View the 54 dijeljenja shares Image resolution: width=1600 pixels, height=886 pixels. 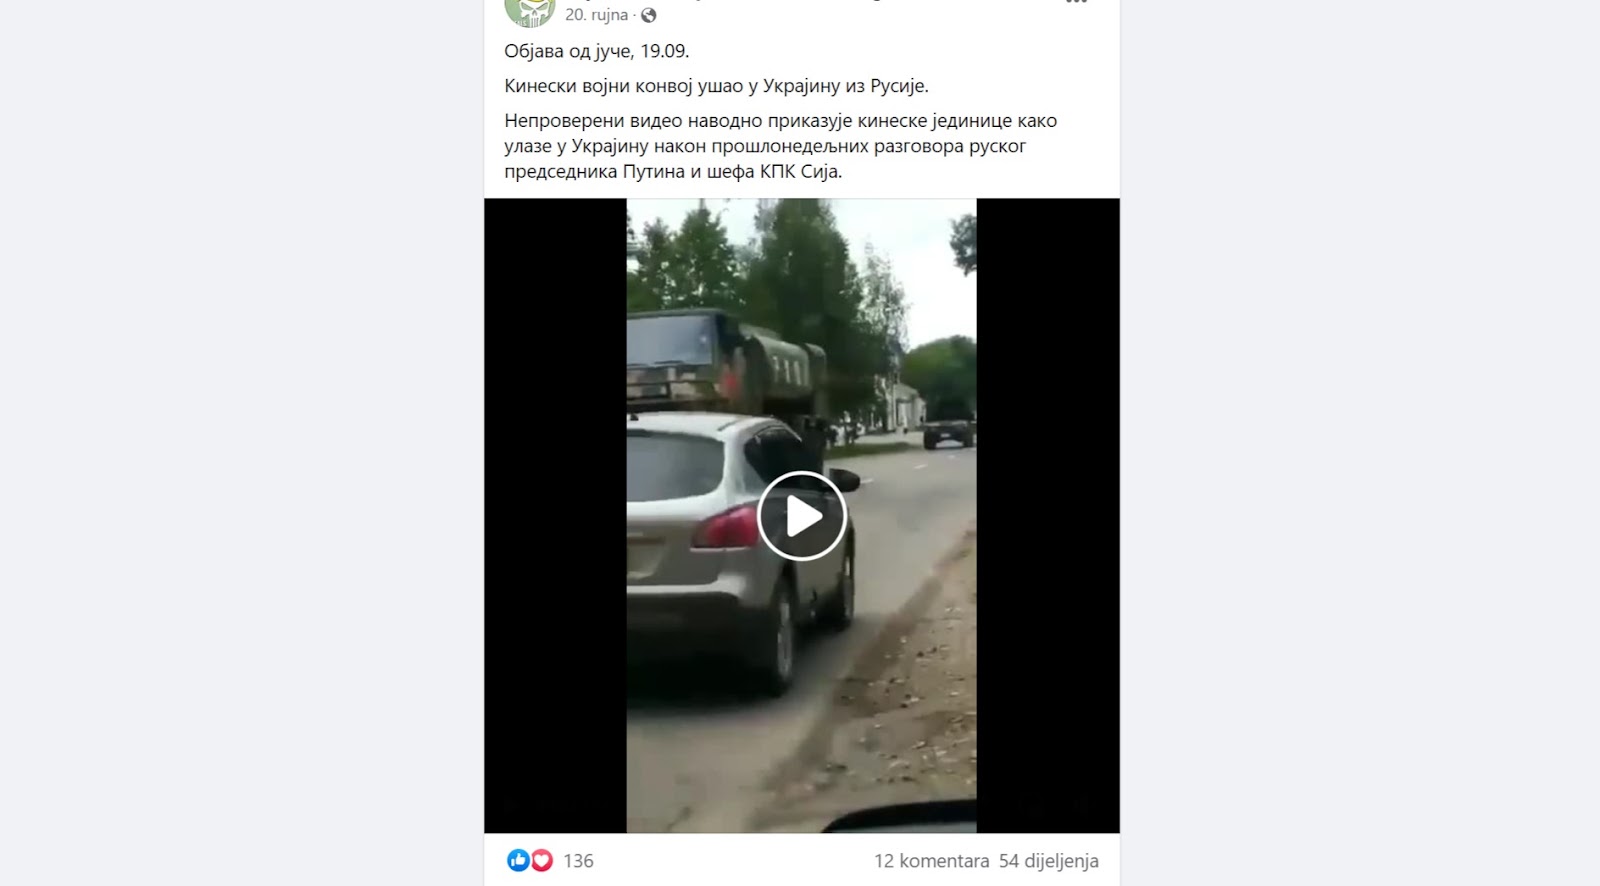[1048, 861]
